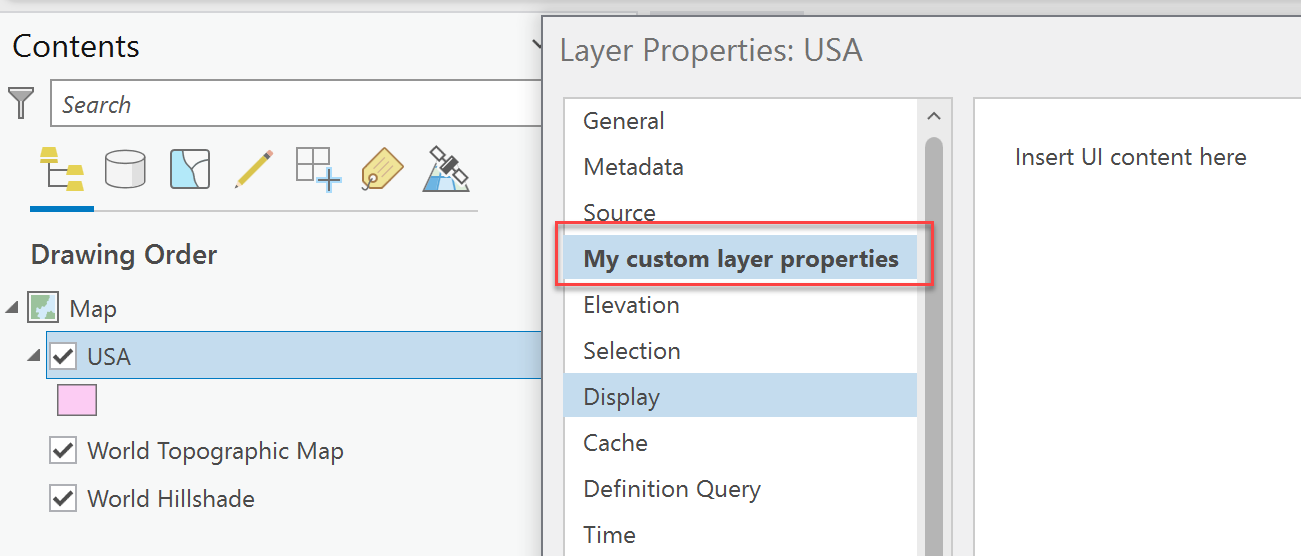Open the List By Labeling tag icon

click(x=381, y=169)
